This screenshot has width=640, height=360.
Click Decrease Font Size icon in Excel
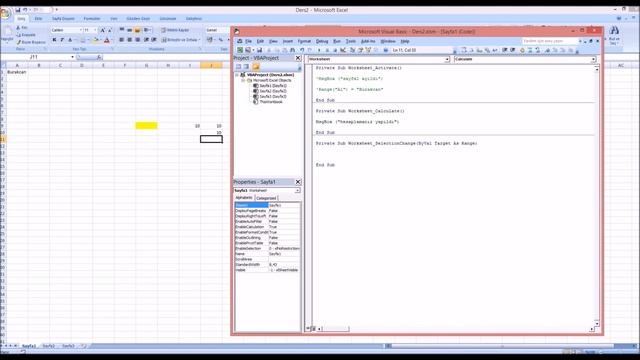pos(109,30)
